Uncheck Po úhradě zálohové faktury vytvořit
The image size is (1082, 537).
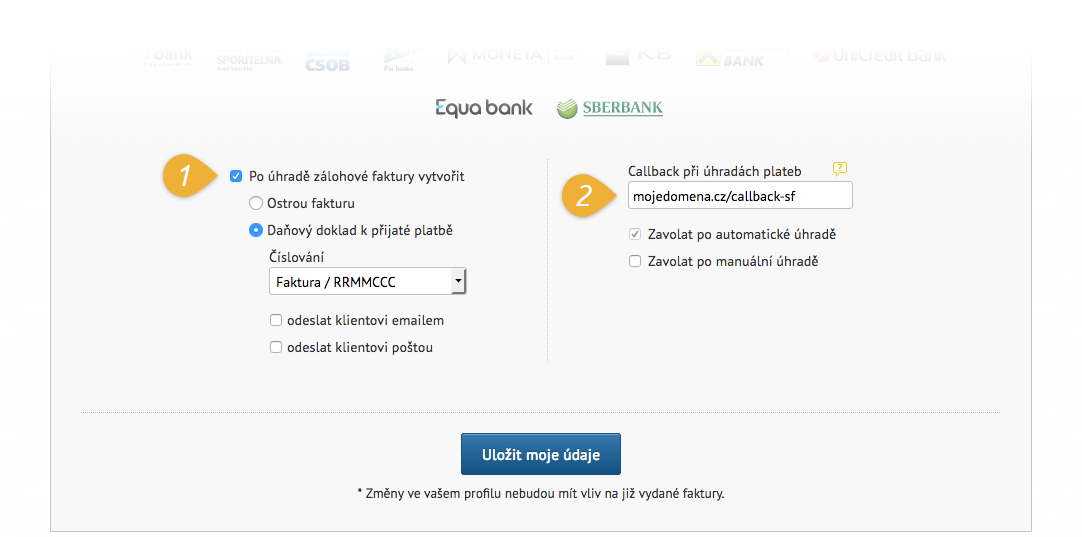tap(236, 177)
